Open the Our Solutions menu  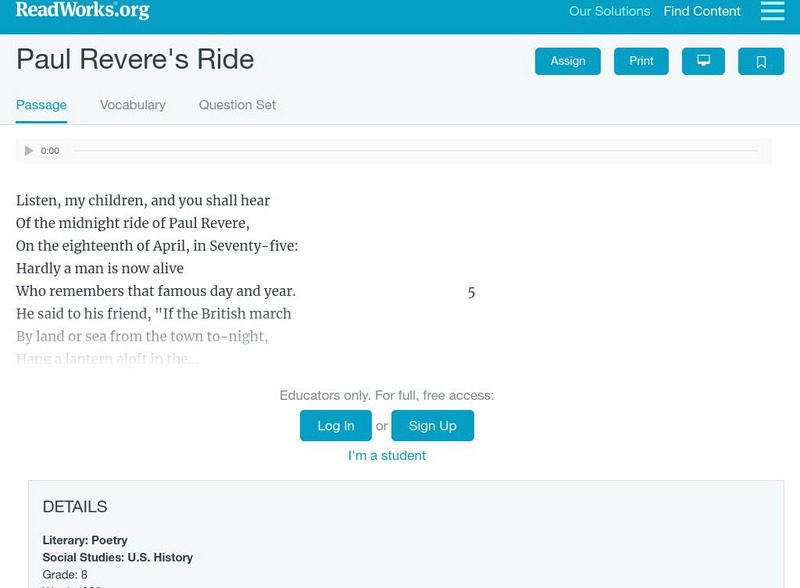pos(609,12)
